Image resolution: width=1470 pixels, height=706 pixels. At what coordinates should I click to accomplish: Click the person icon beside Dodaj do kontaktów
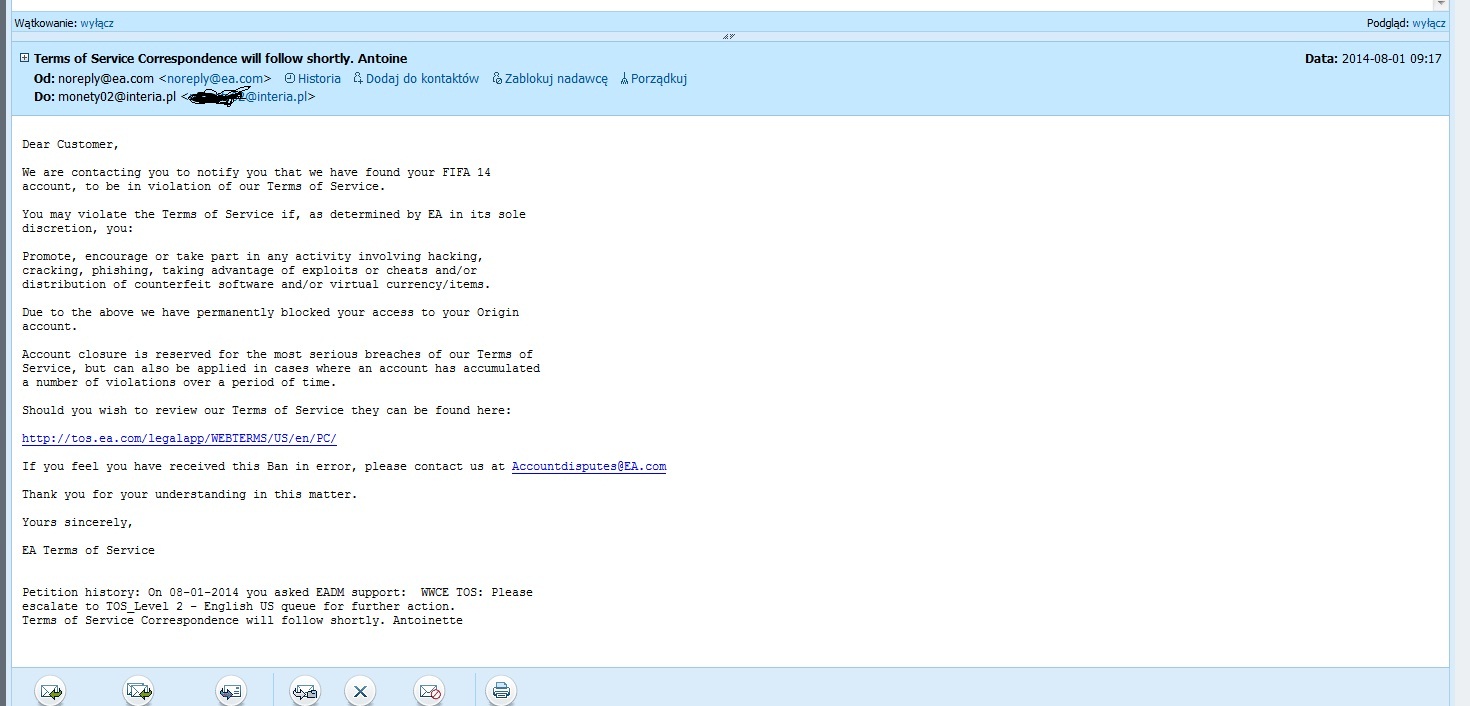pos(358,79)
